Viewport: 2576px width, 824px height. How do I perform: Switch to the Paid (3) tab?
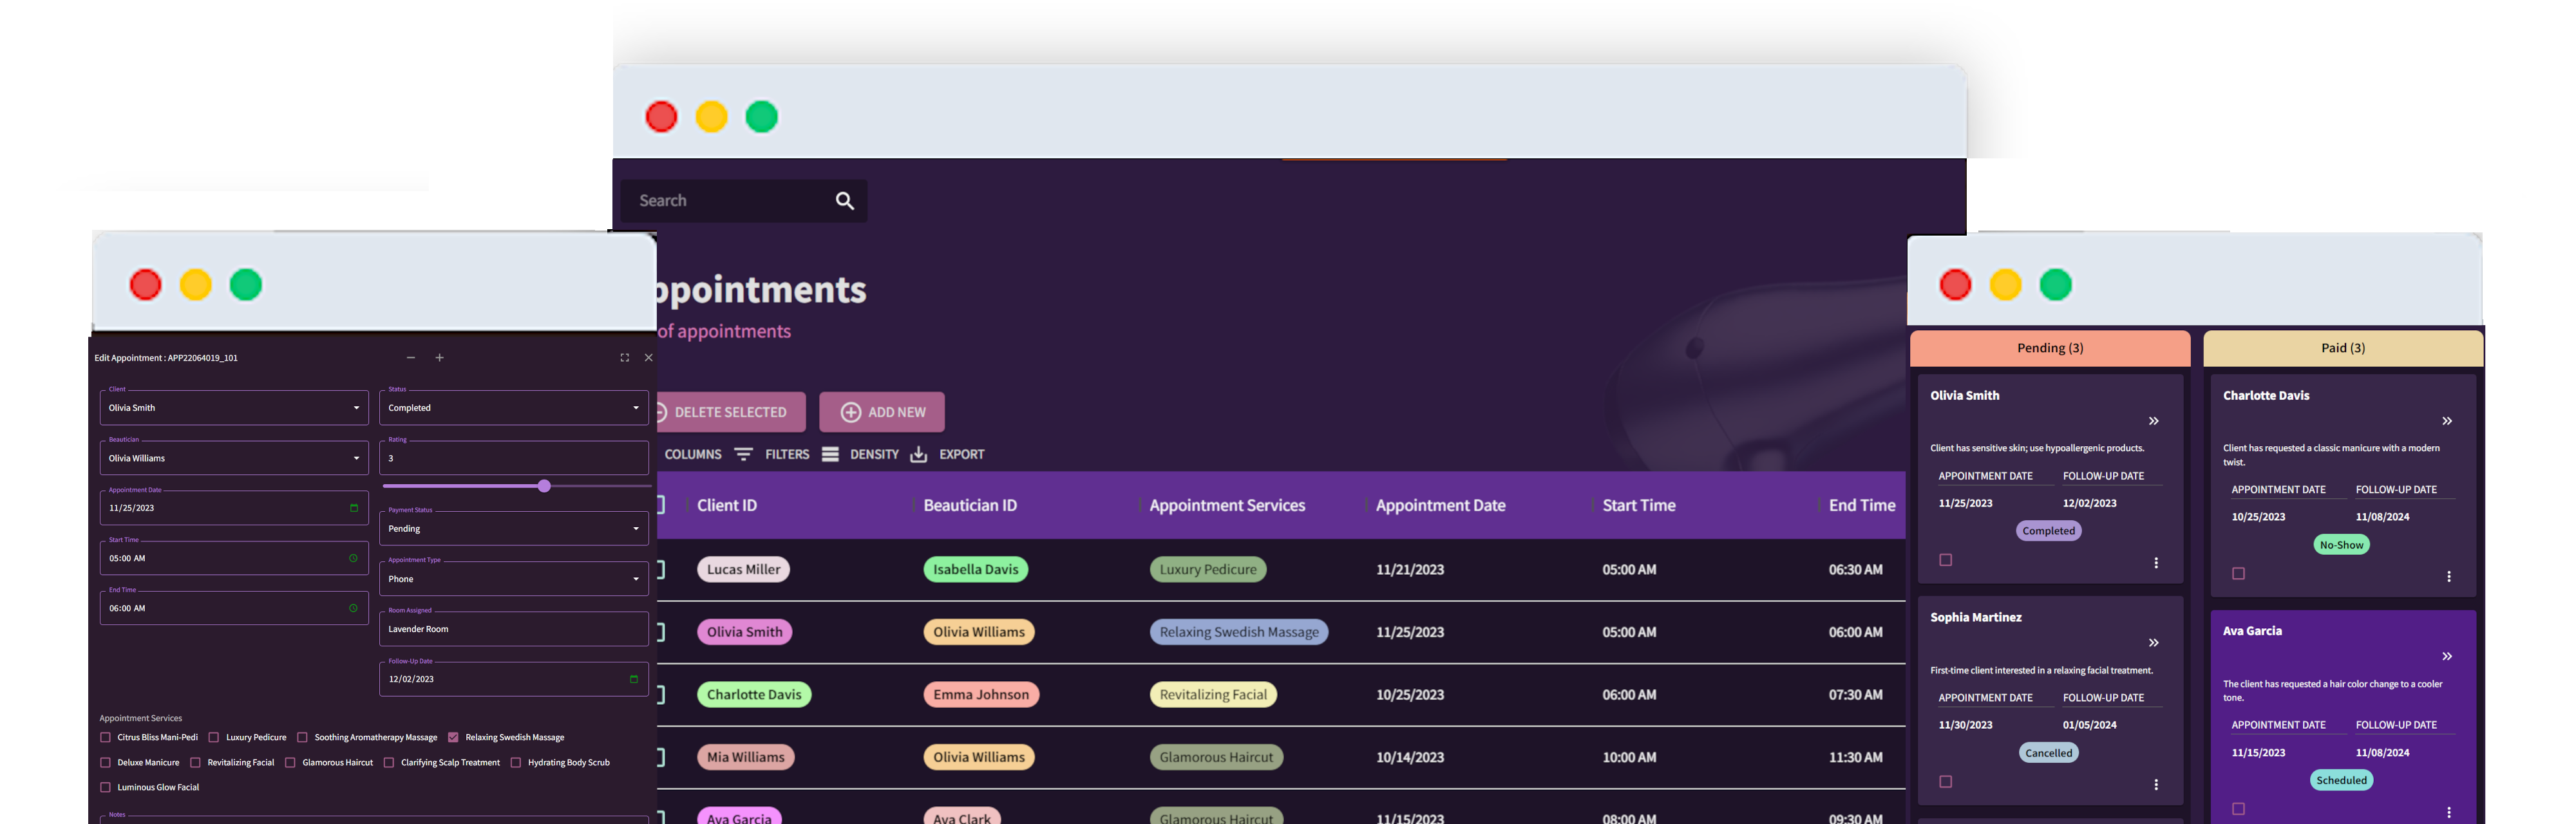2343,348
